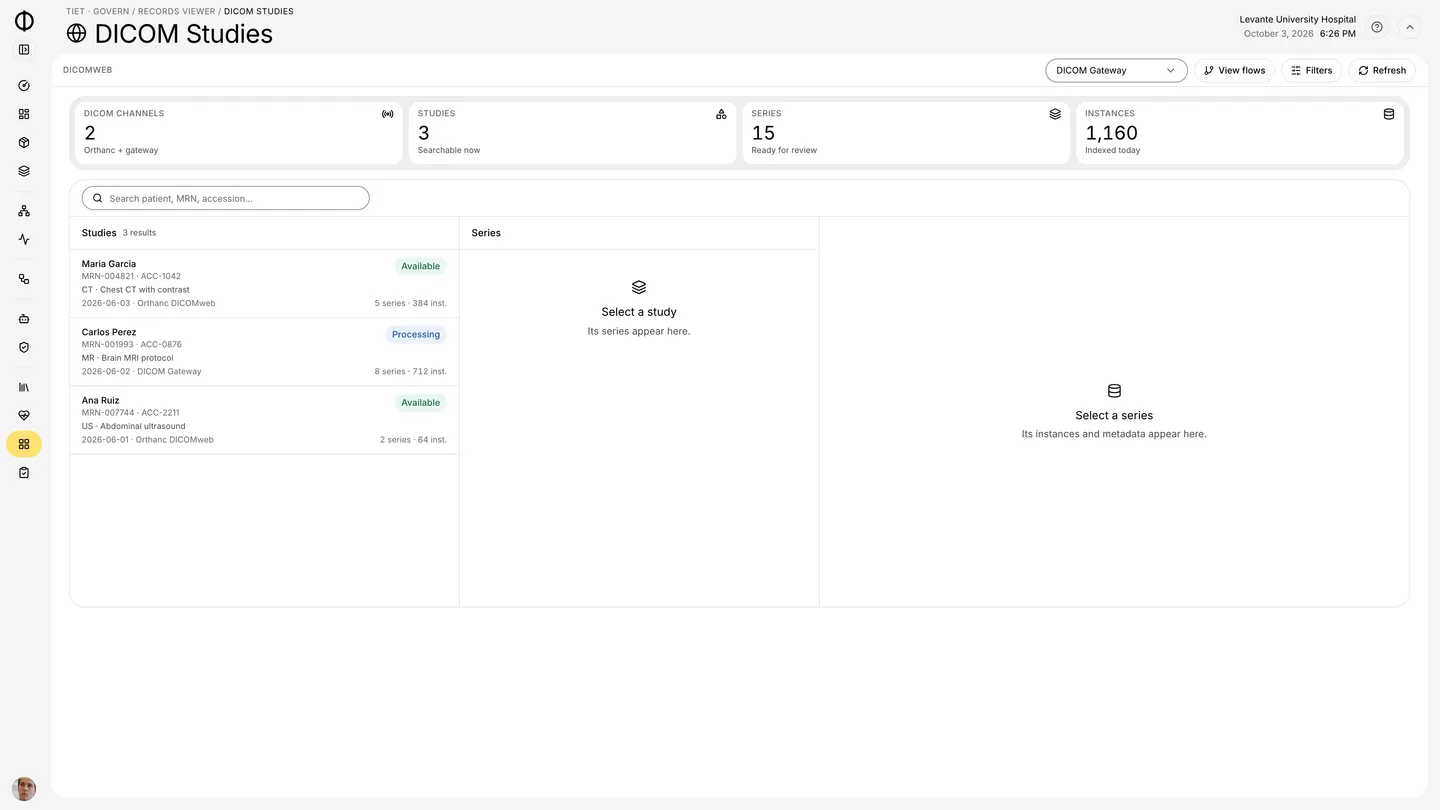Open the library books icon in sidebar
The width and height of the screenshot is (1440, 810).
tap(24, 387)
